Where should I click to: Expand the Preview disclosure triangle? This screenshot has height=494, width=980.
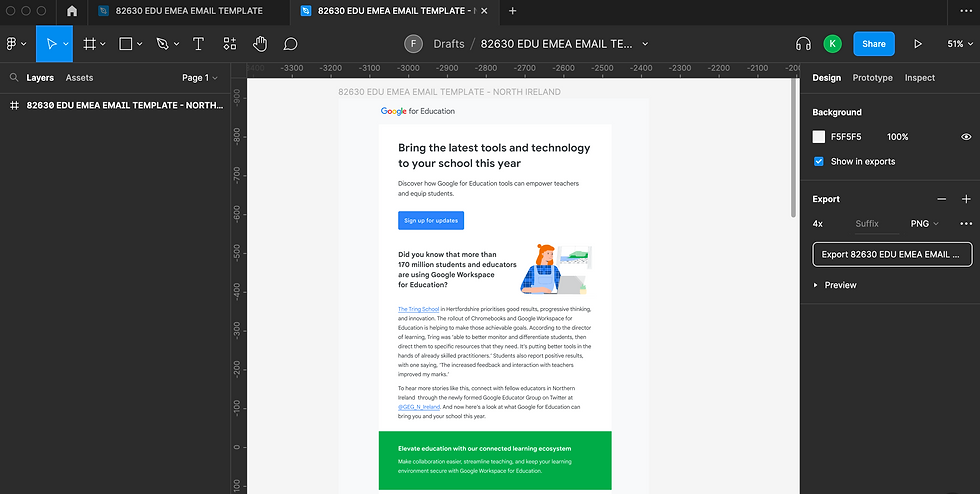(x=816, y=285)
